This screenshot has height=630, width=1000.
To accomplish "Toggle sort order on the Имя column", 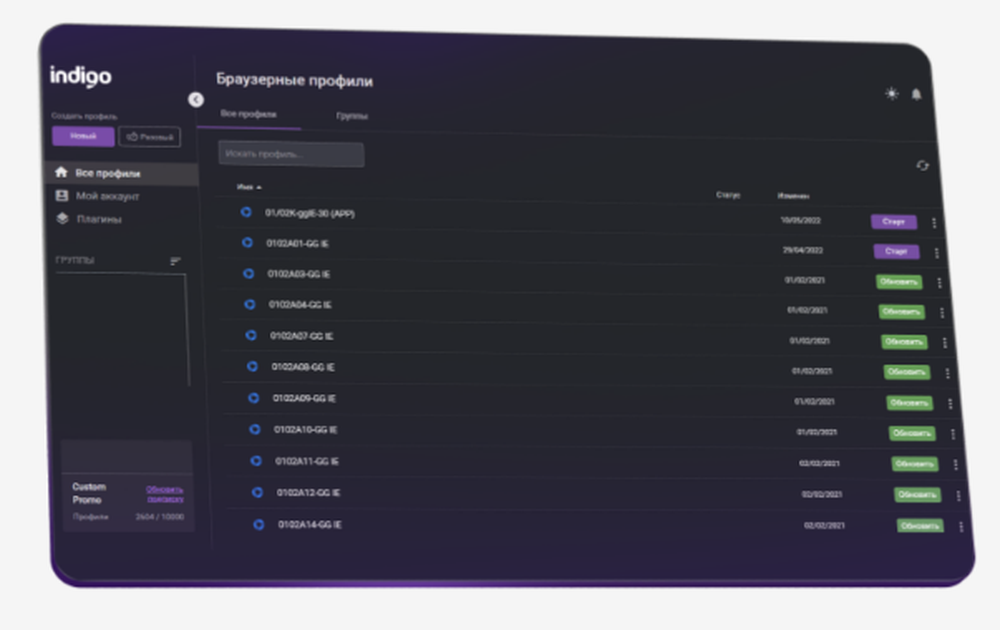I will coord(248,186).
